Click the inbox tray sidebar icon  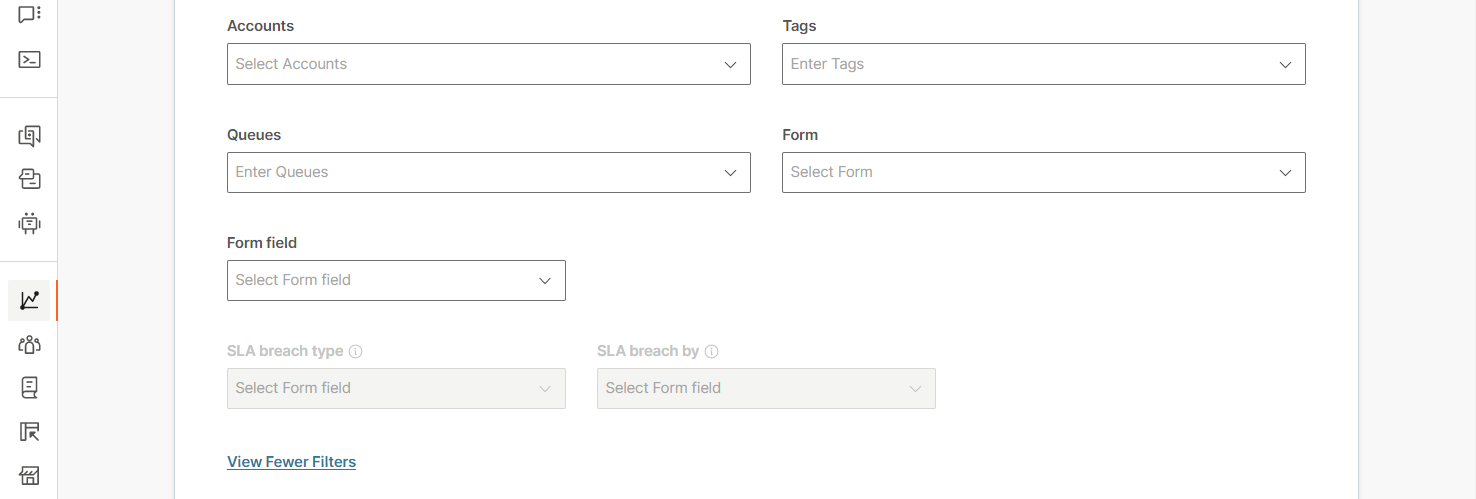(x=29, y=180)
